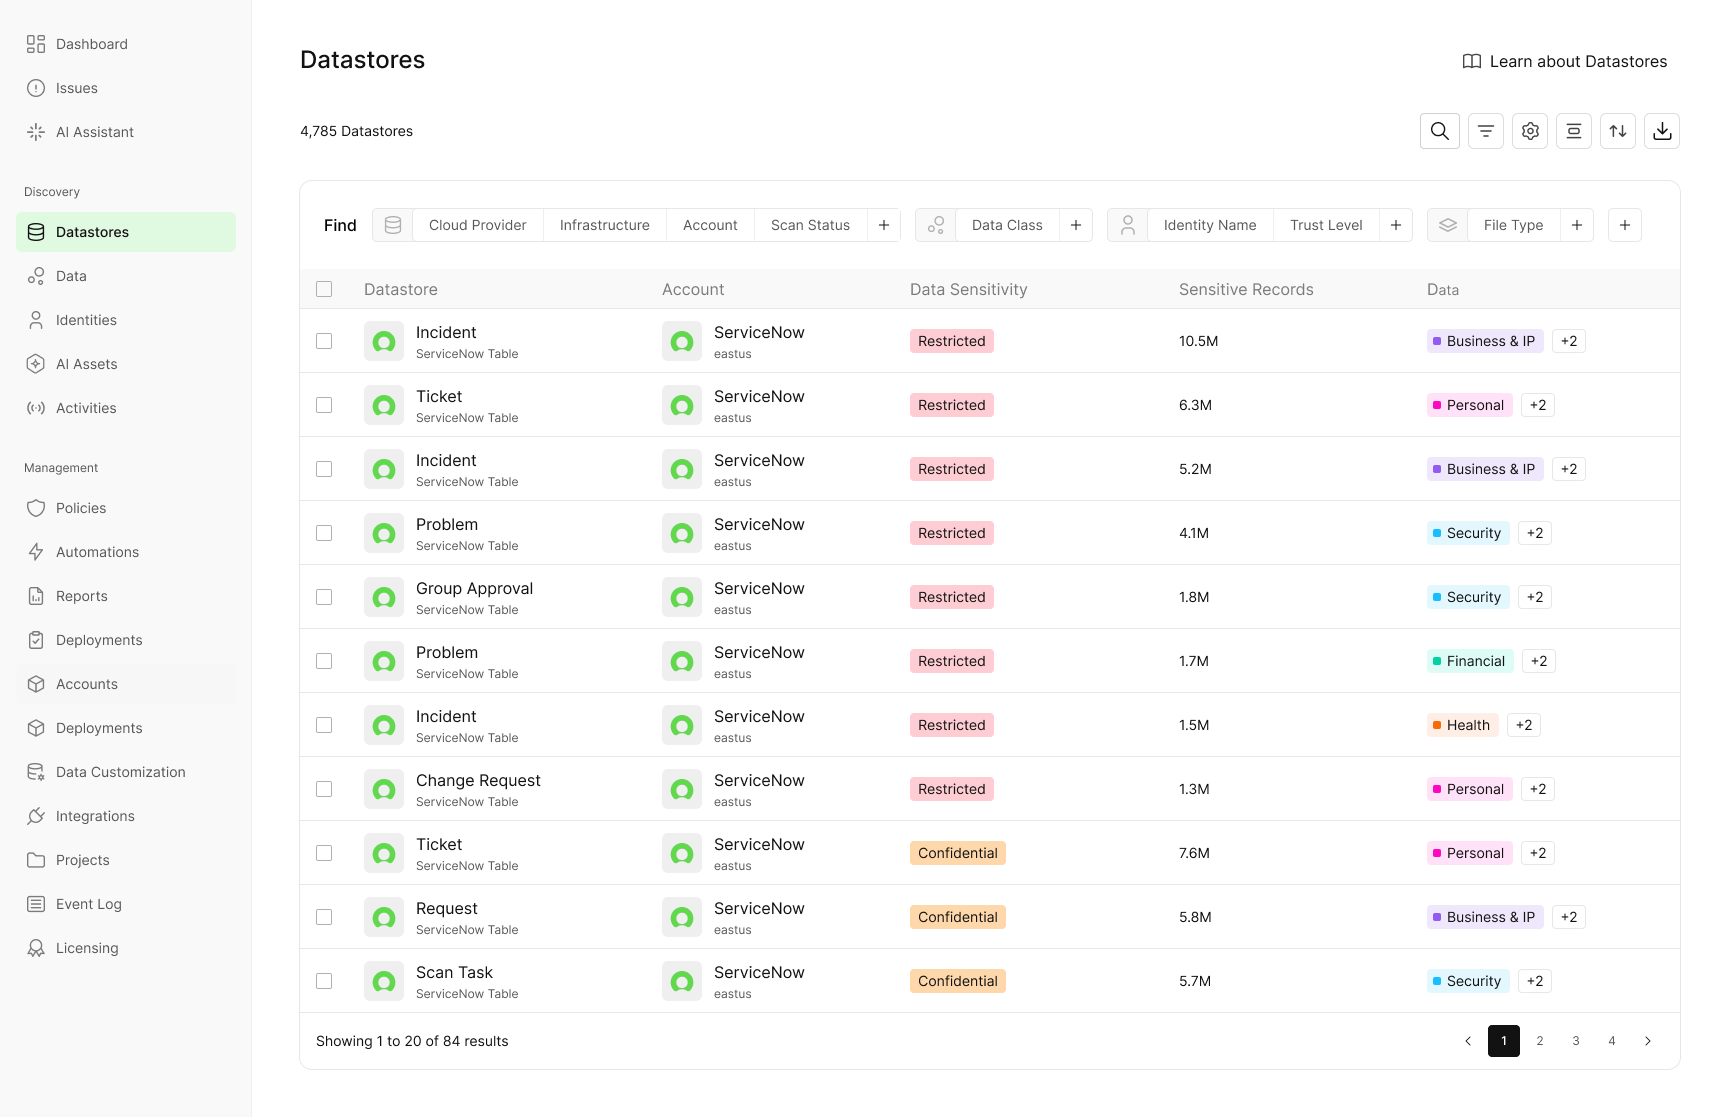Check the Scan Task row checkbox
This screenshot has width=1728, height=1117.
[323, 981]
